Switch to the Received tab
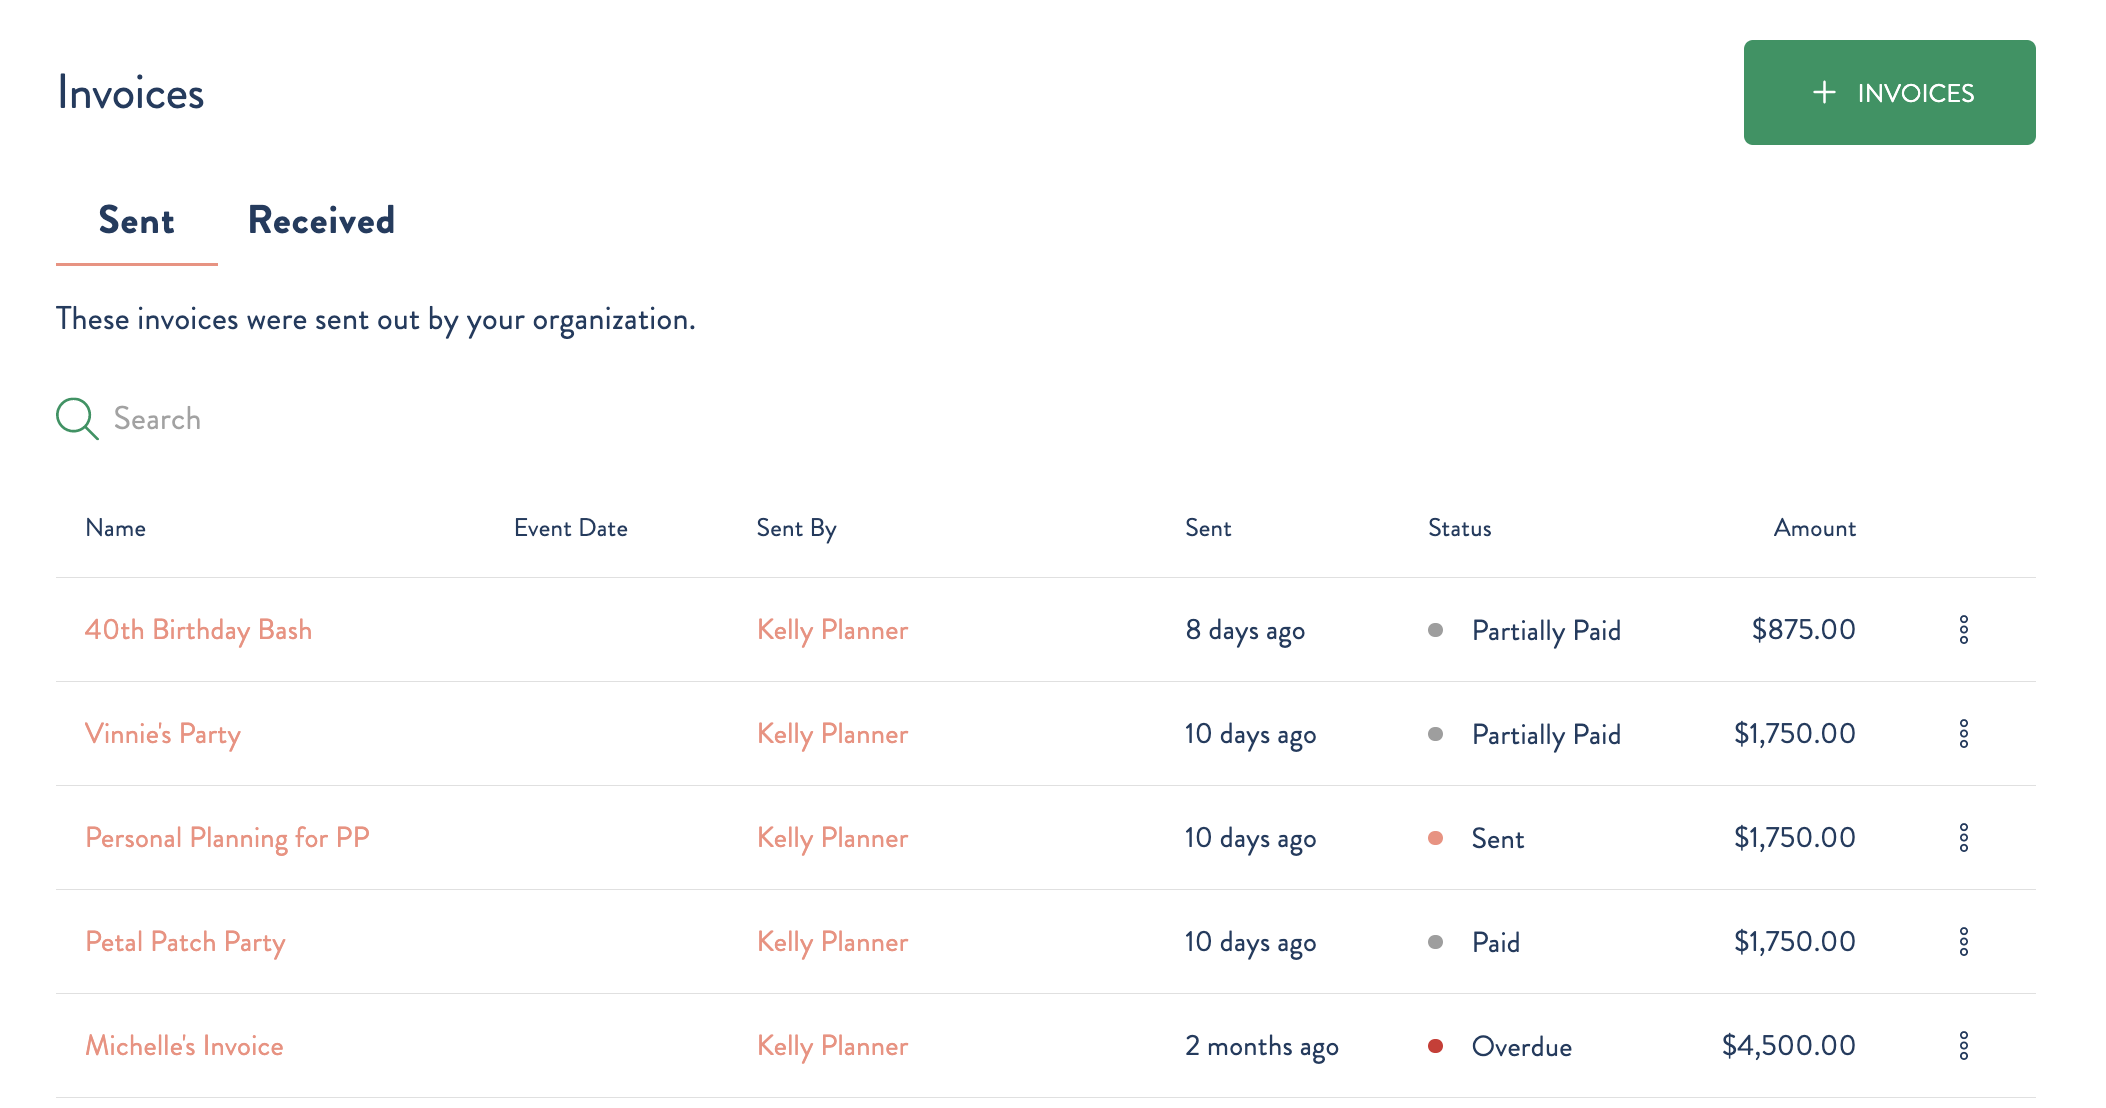Image resolution: width=2106 pixels, height=1108 pixels. tap(320, 219)
